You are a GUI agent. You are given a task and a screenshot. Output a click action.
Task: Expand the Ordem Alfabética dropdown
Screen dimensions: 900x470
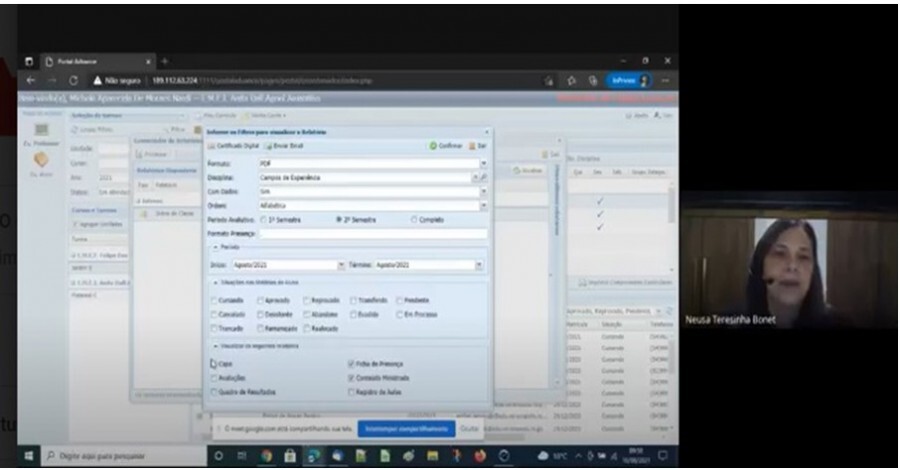click(483, 206)
